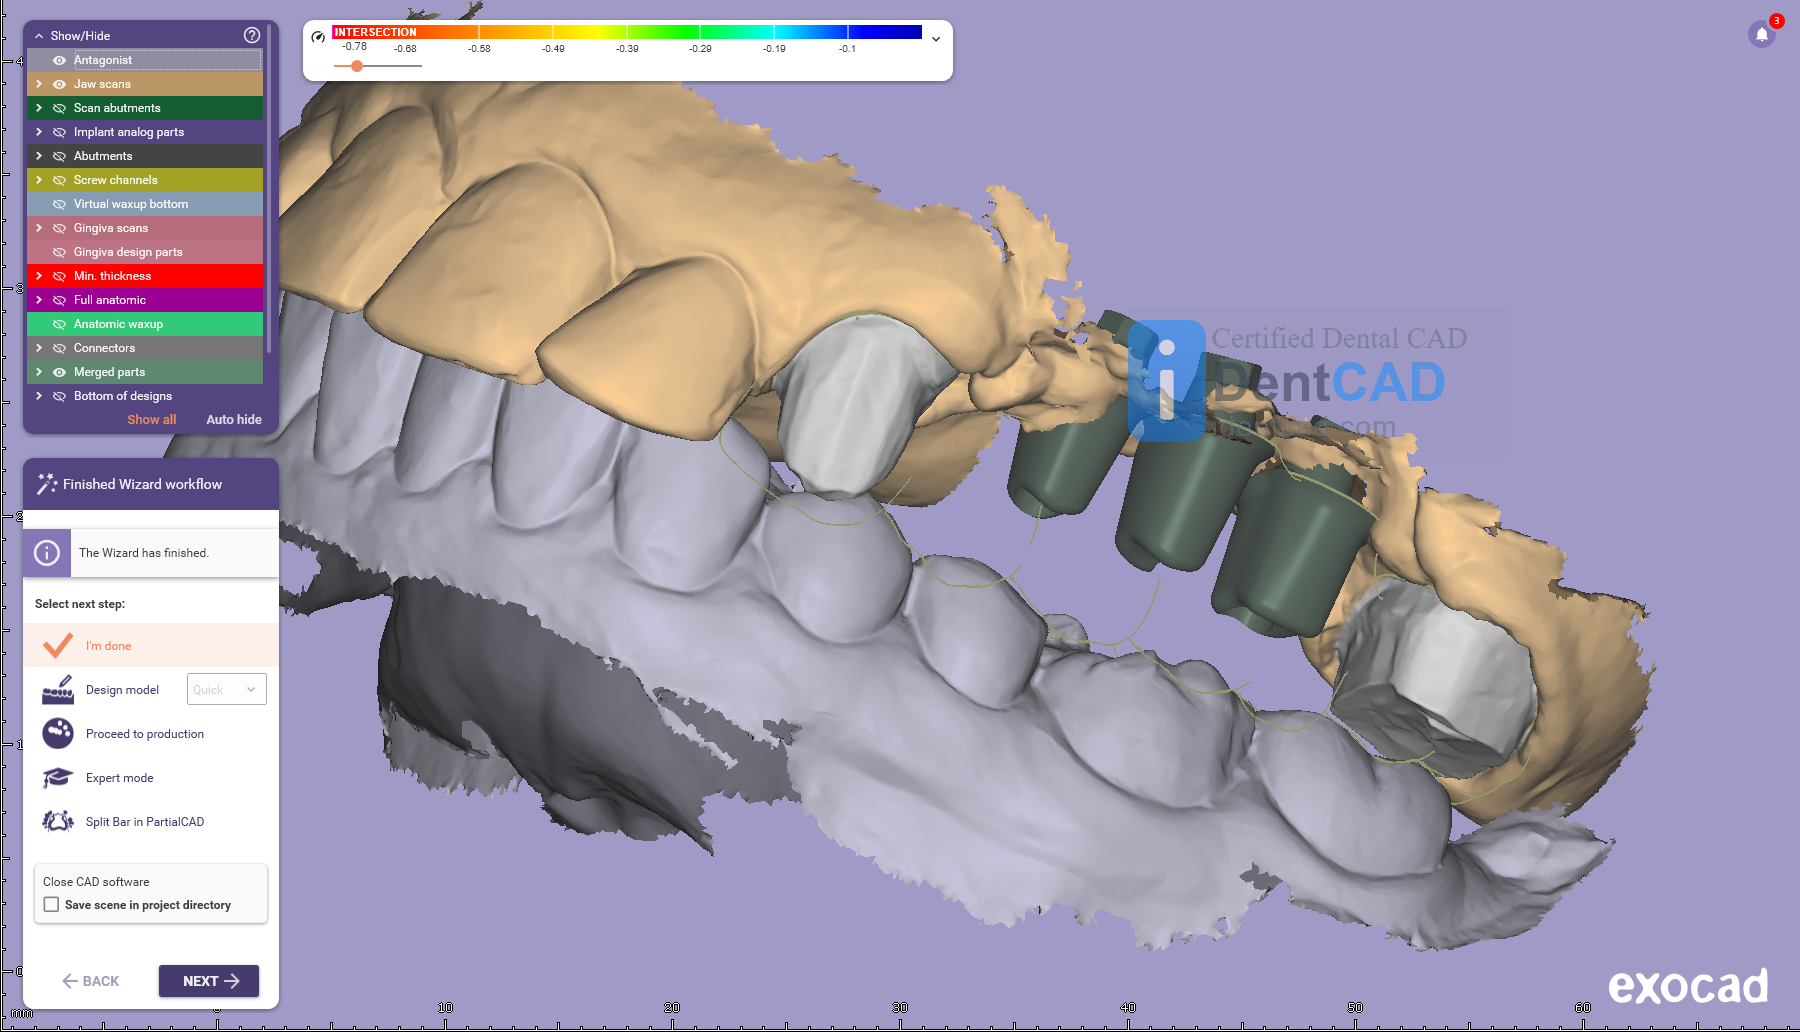
Task: Click the Show all link
Action: 151,420
